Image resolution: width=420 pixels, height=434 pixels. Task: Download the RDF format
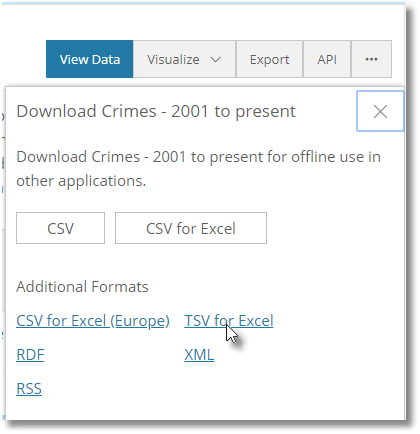[30, 355]
